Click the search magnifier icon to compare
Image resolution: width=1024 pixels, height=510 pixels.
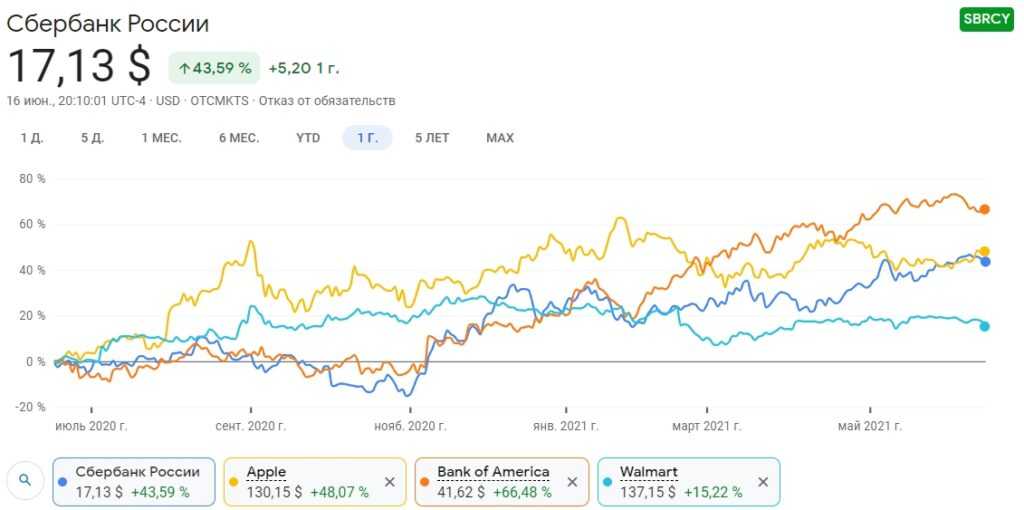26,481
